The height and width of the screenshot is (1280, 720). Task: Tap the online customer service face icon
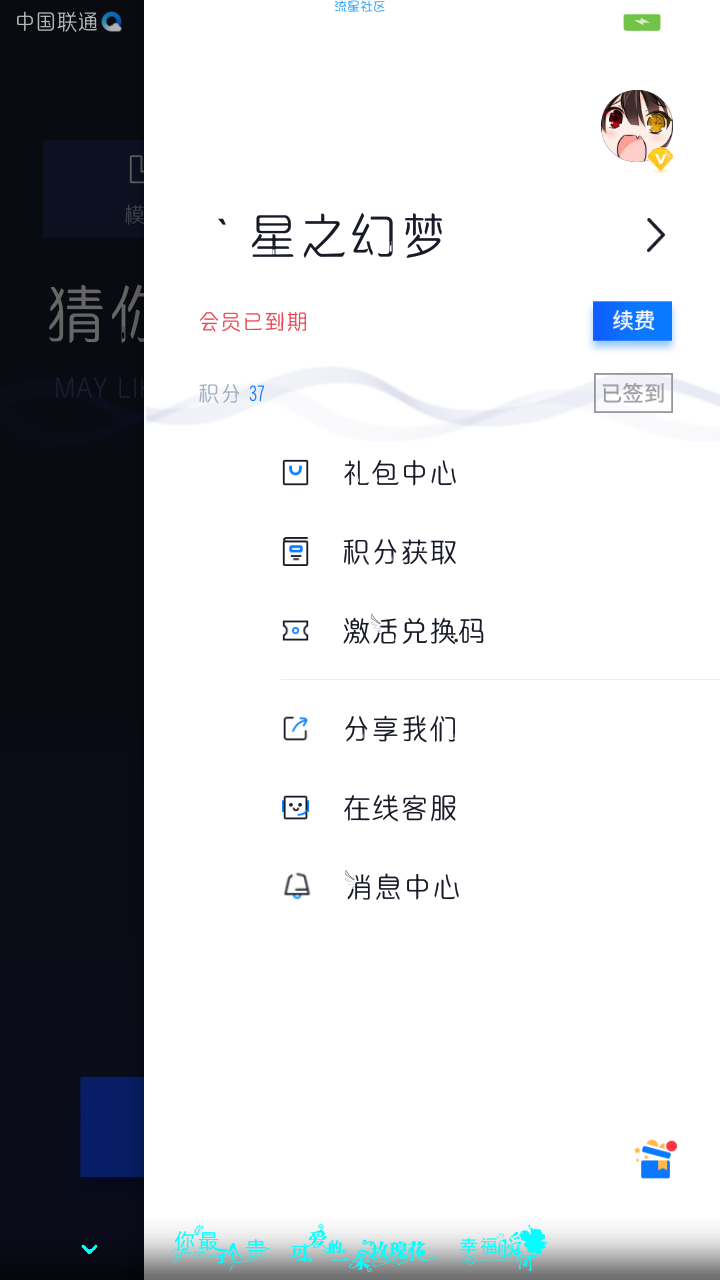click(x=295, y=807)
